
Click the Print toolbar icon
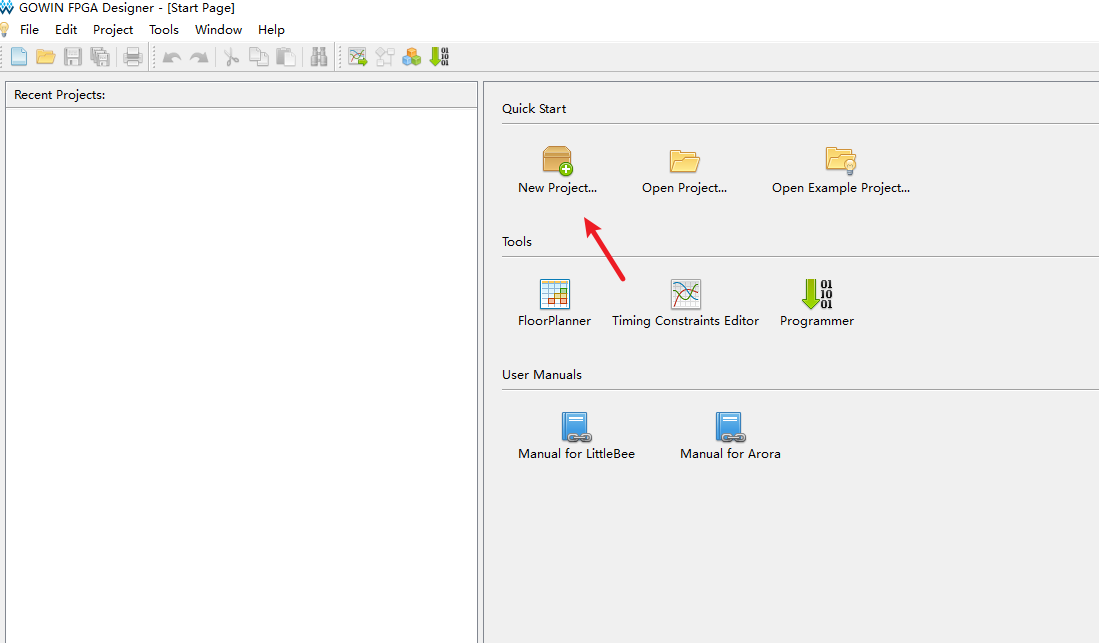click(132, 57)
